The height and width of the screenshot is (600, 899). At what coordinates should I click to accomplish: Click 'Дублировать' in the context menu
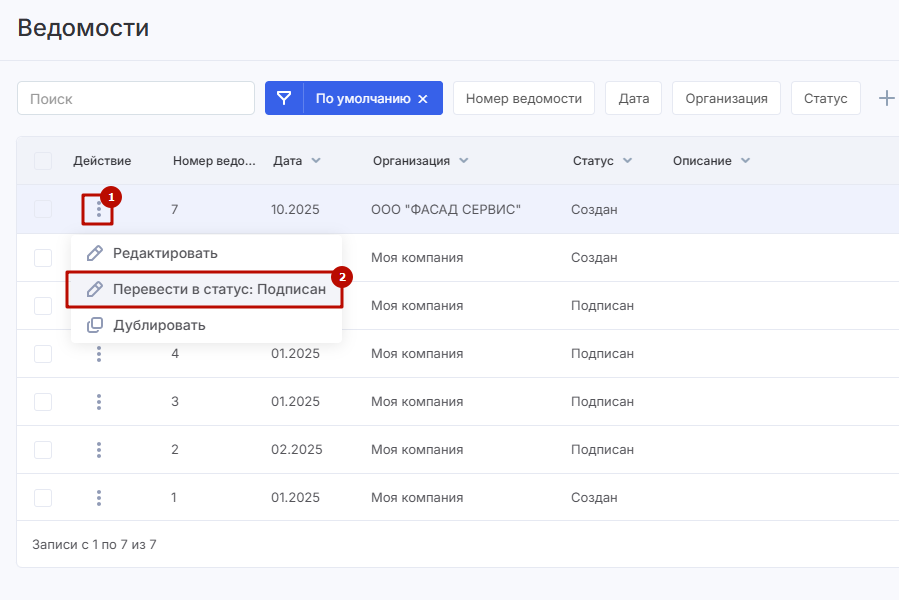159,325
